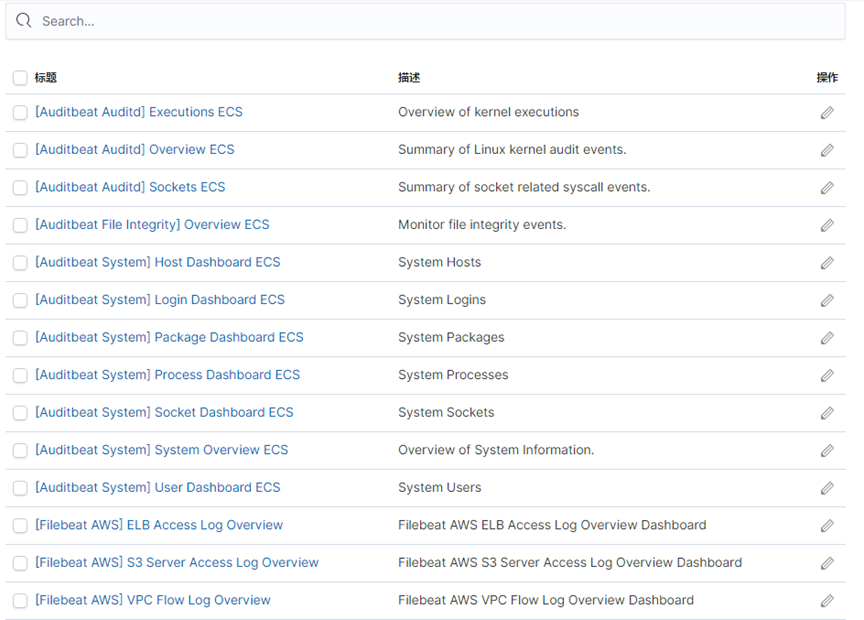
Task: Click the 操作 column header
Action: (827, 78)
